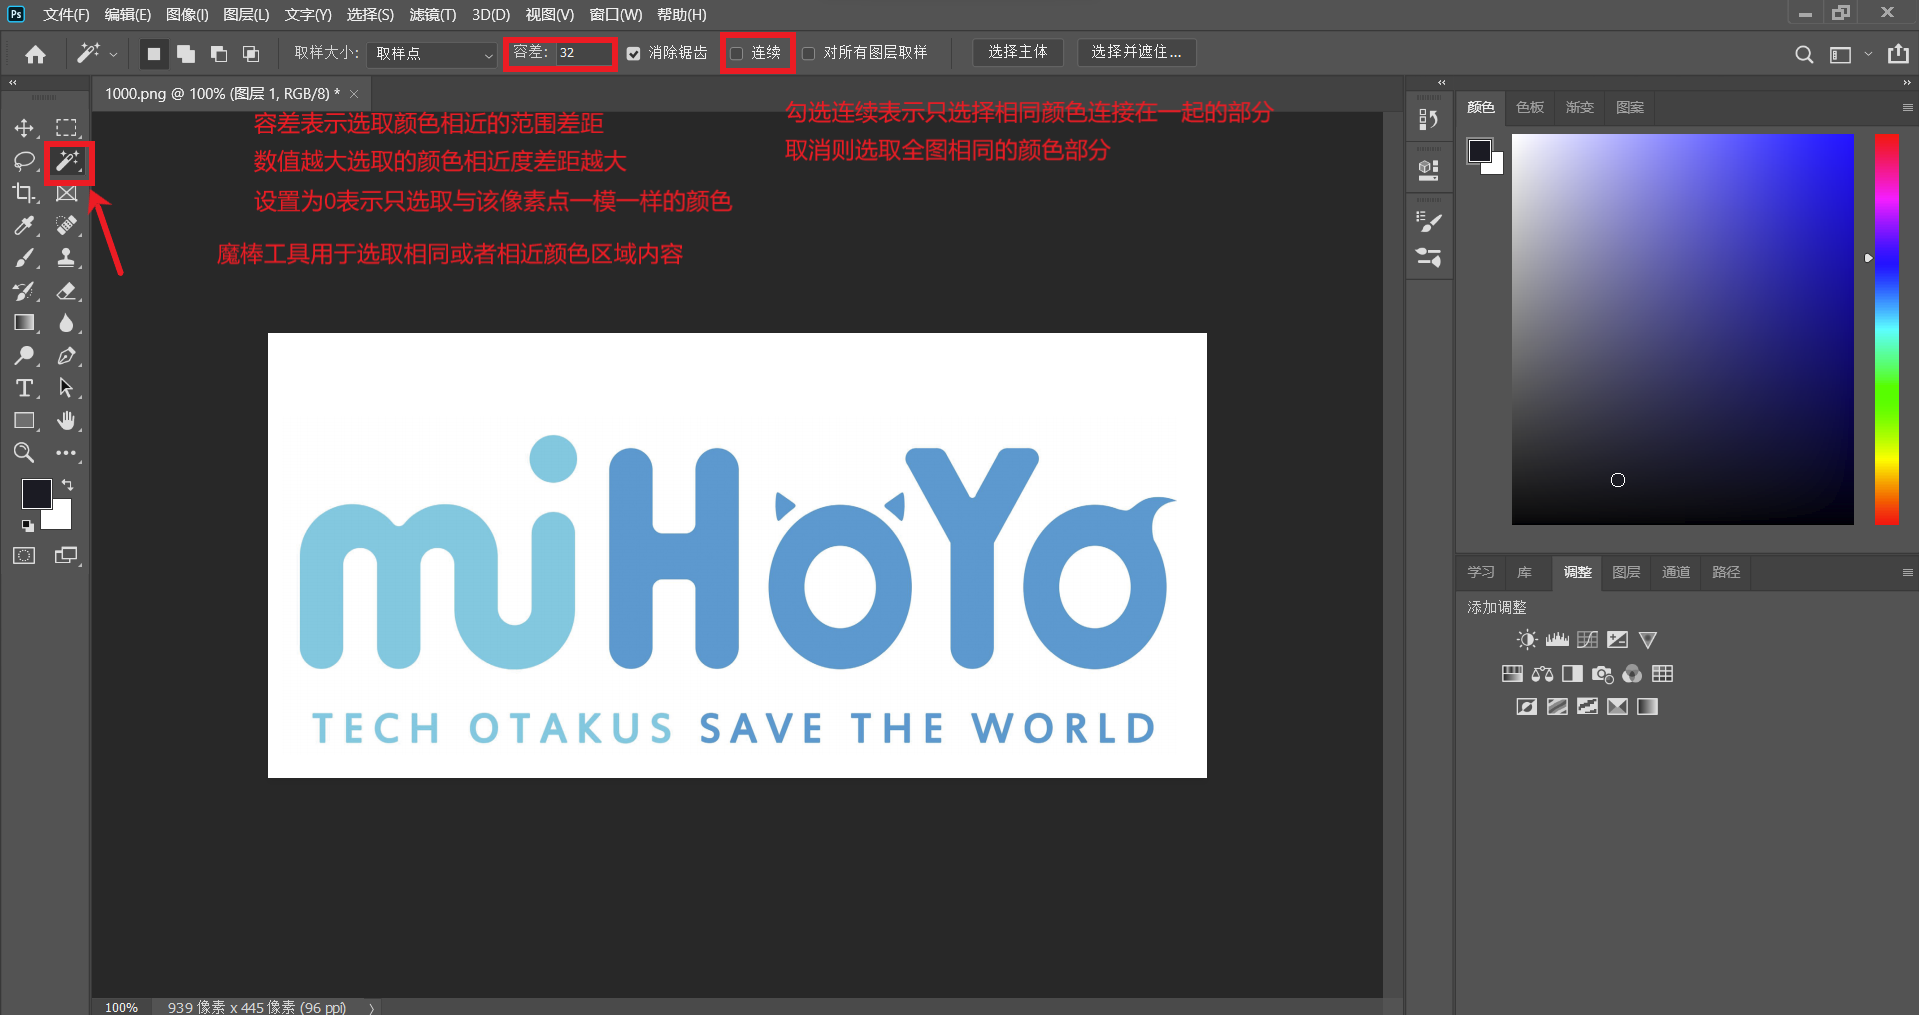This screenshot has height=1015, width=1919.
Task: Open the Edit Toolbar ellipsis menu
Action: click(66, 453)
